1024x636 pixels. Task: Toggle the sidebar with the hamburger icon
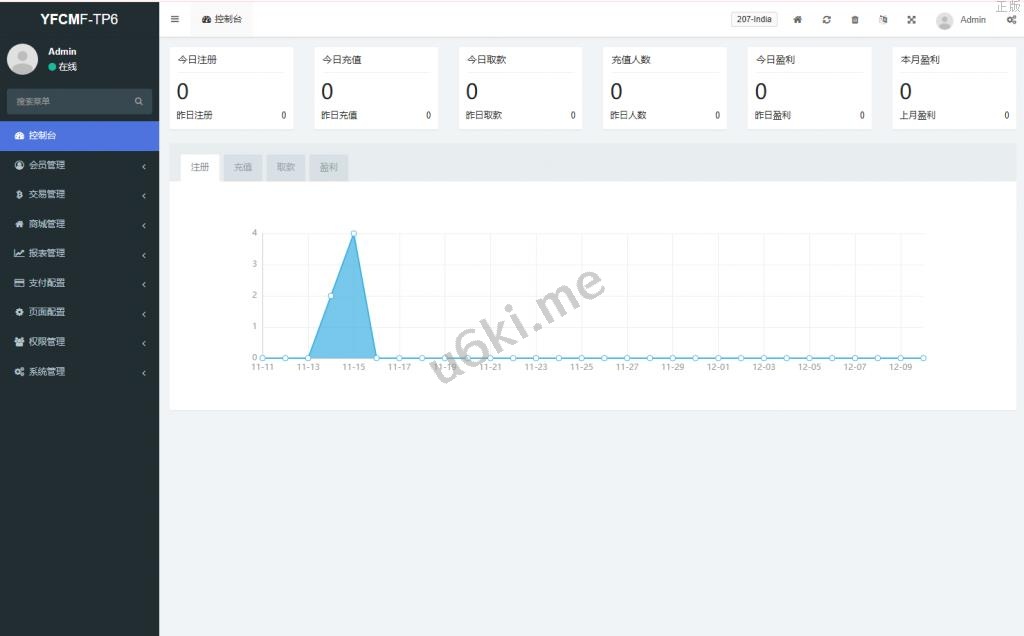tap(175, 19)
